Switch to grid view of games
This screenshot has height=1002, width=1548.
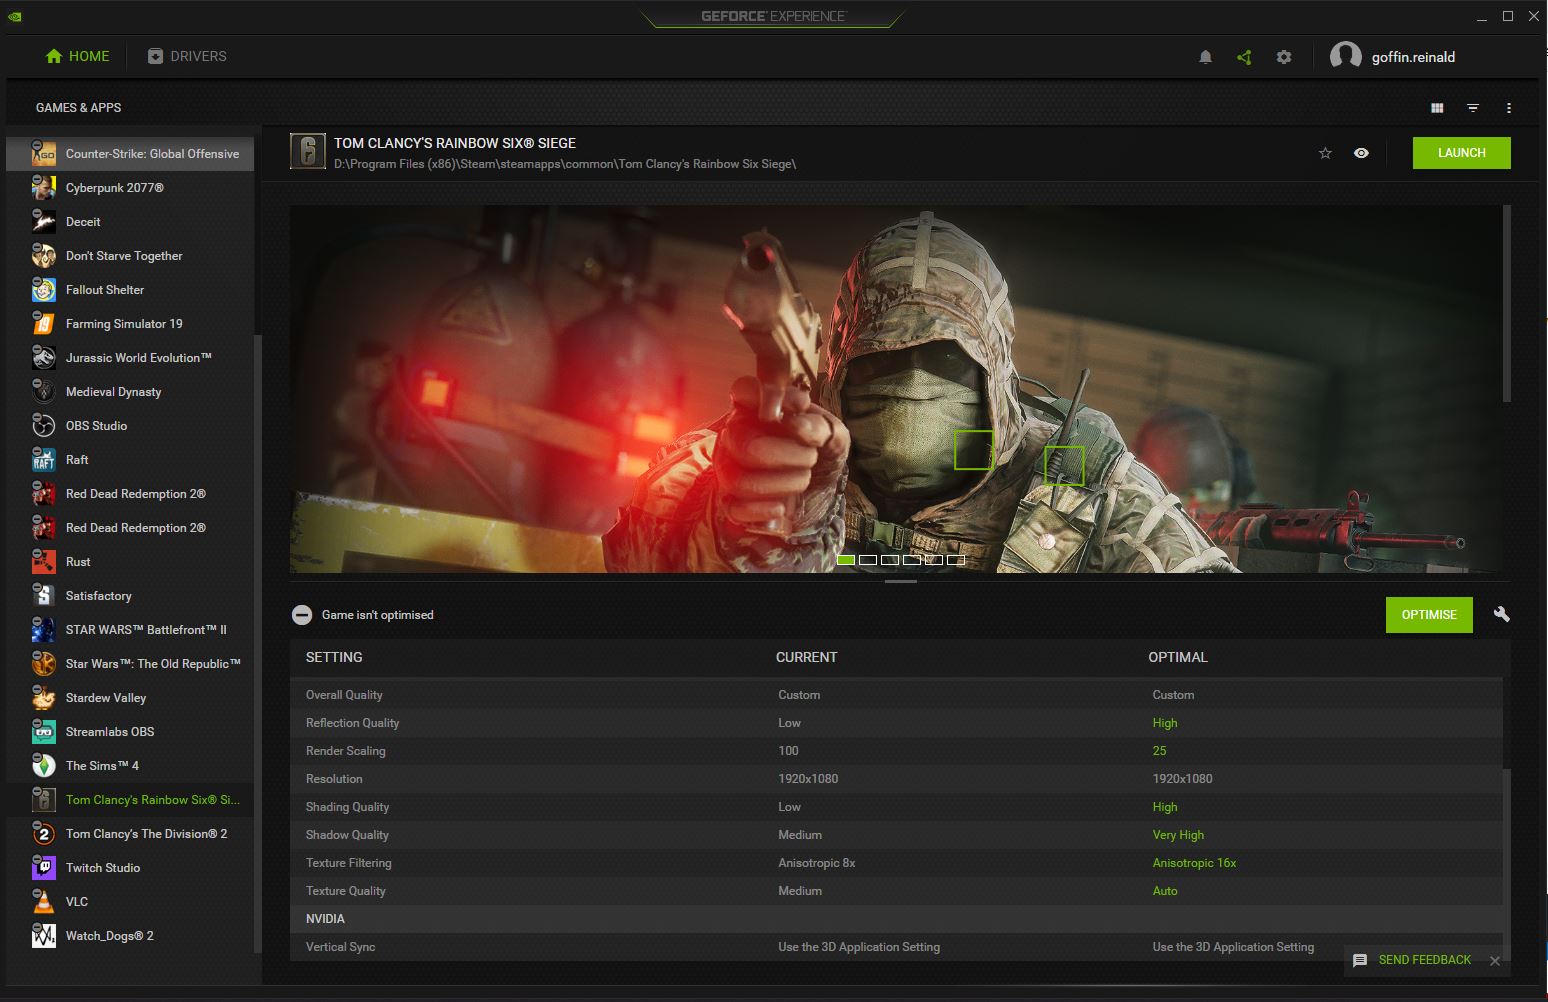point(1437,108)
